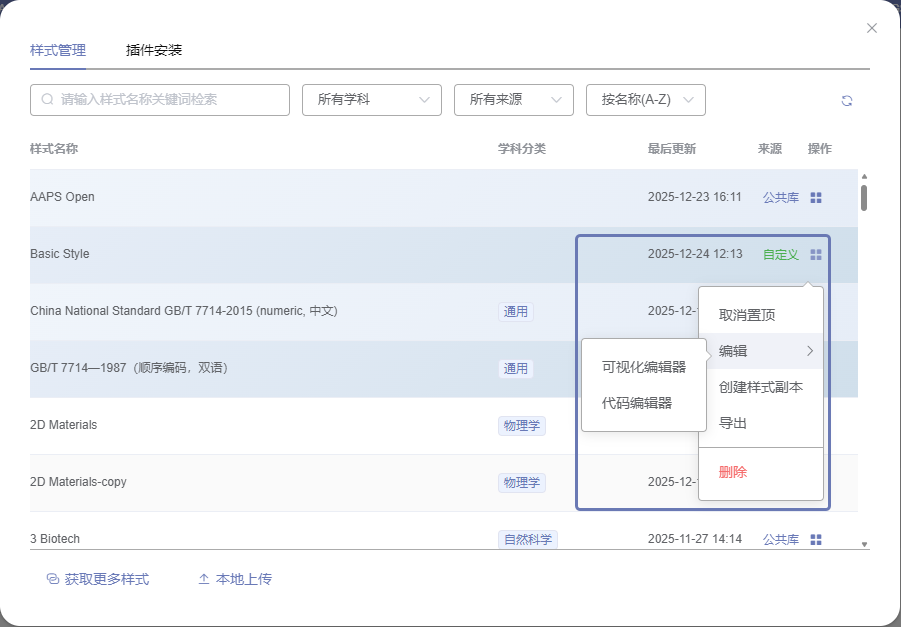The image size is (901, 627).
Task: Click the actions grid icon for Basic Style
Action: click(x=816, y=255)
